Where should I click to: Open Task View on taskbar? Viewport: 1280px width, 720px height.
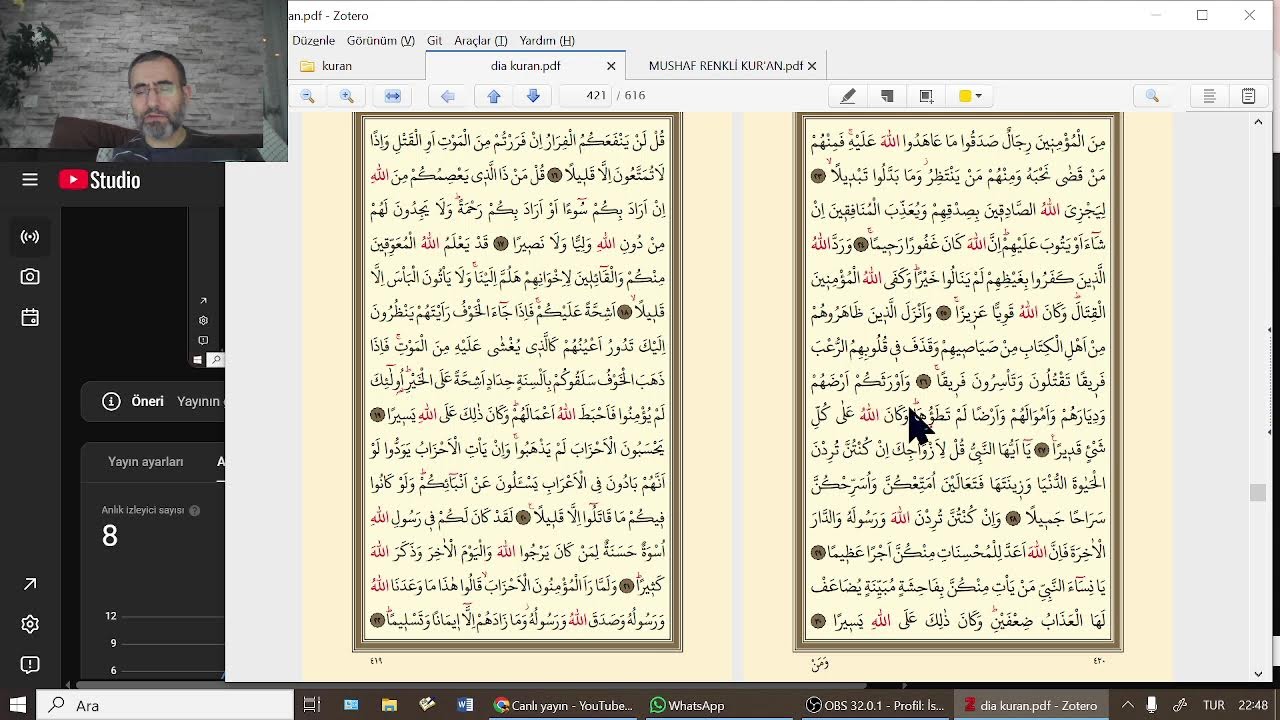click(x=312, y=705)
